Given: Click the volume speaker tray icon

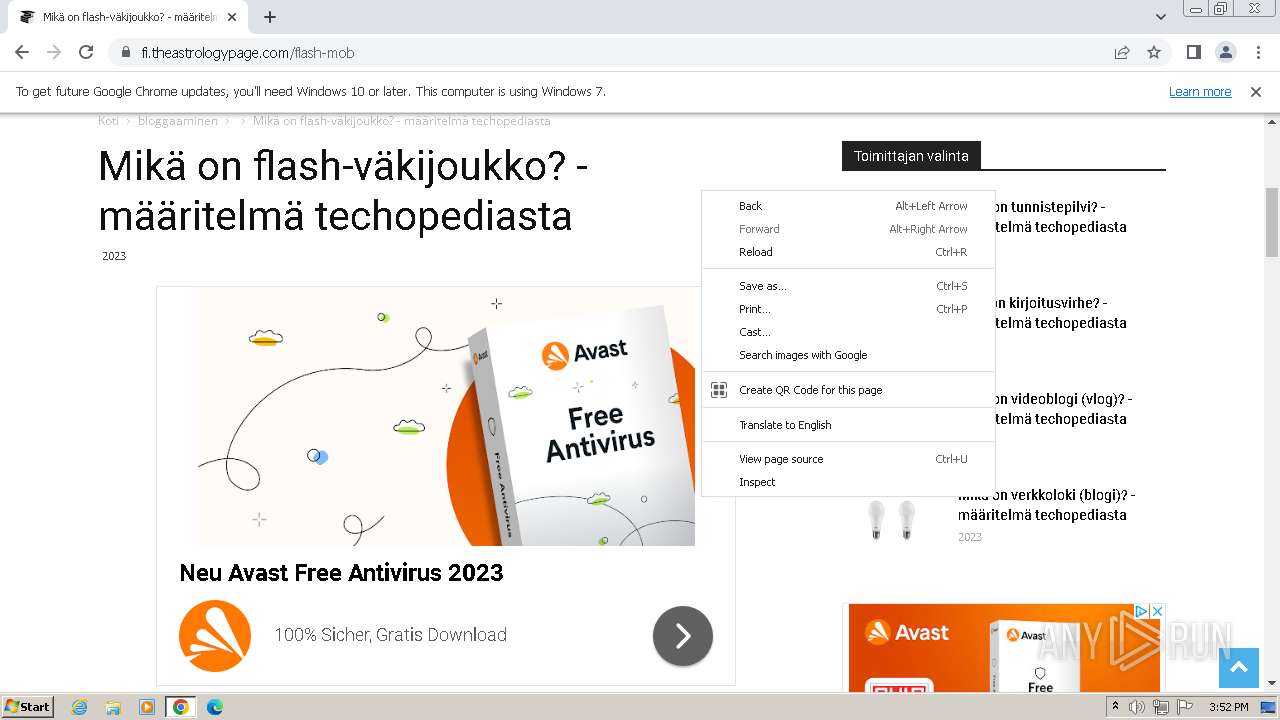Looking at the screenshot, I should (x=1137, y=707).
